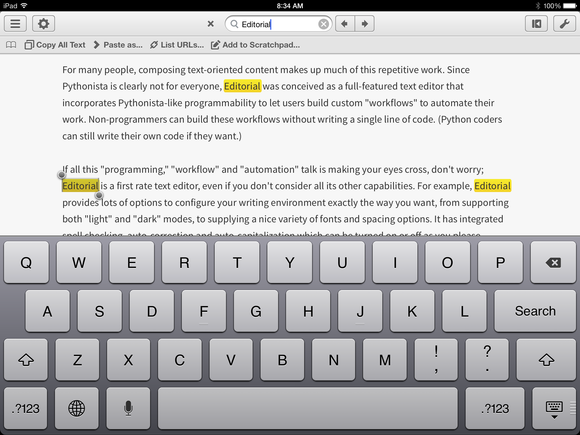Tap the Q key
This screenshot has width=580, height=435.
(x=26, y=263)
